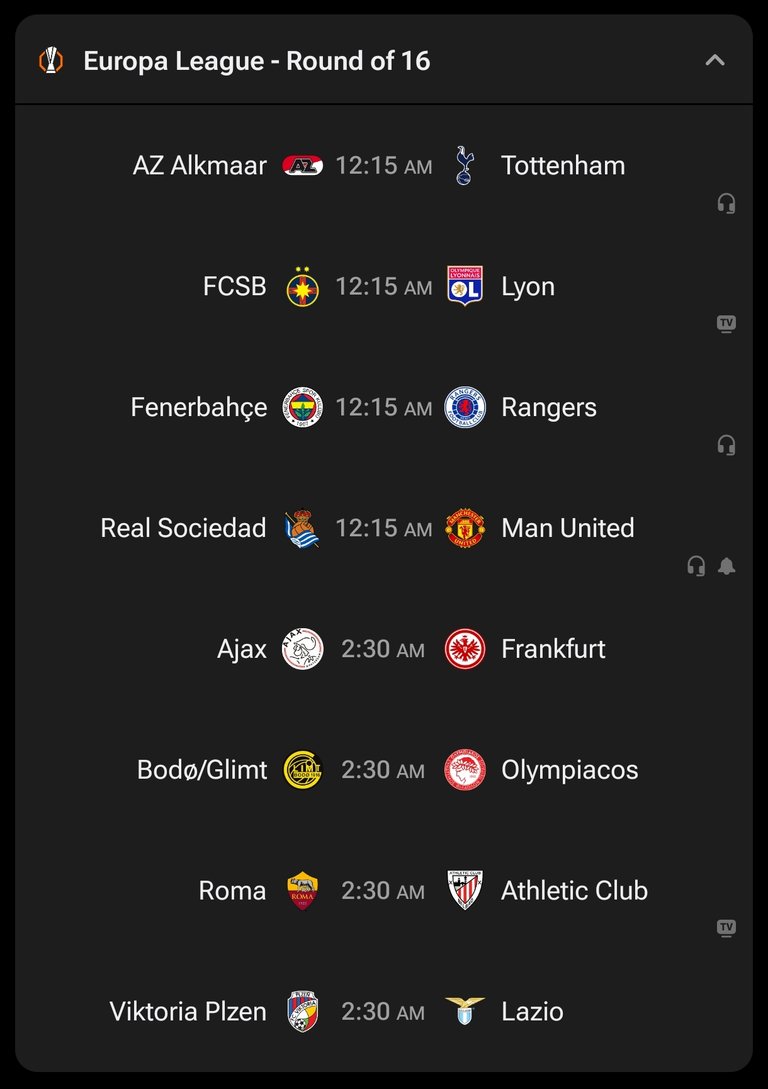Screen dimensions: 768x1089
Task: Tap headphones icon beside the Man United bell
Action: coord(696,566)
